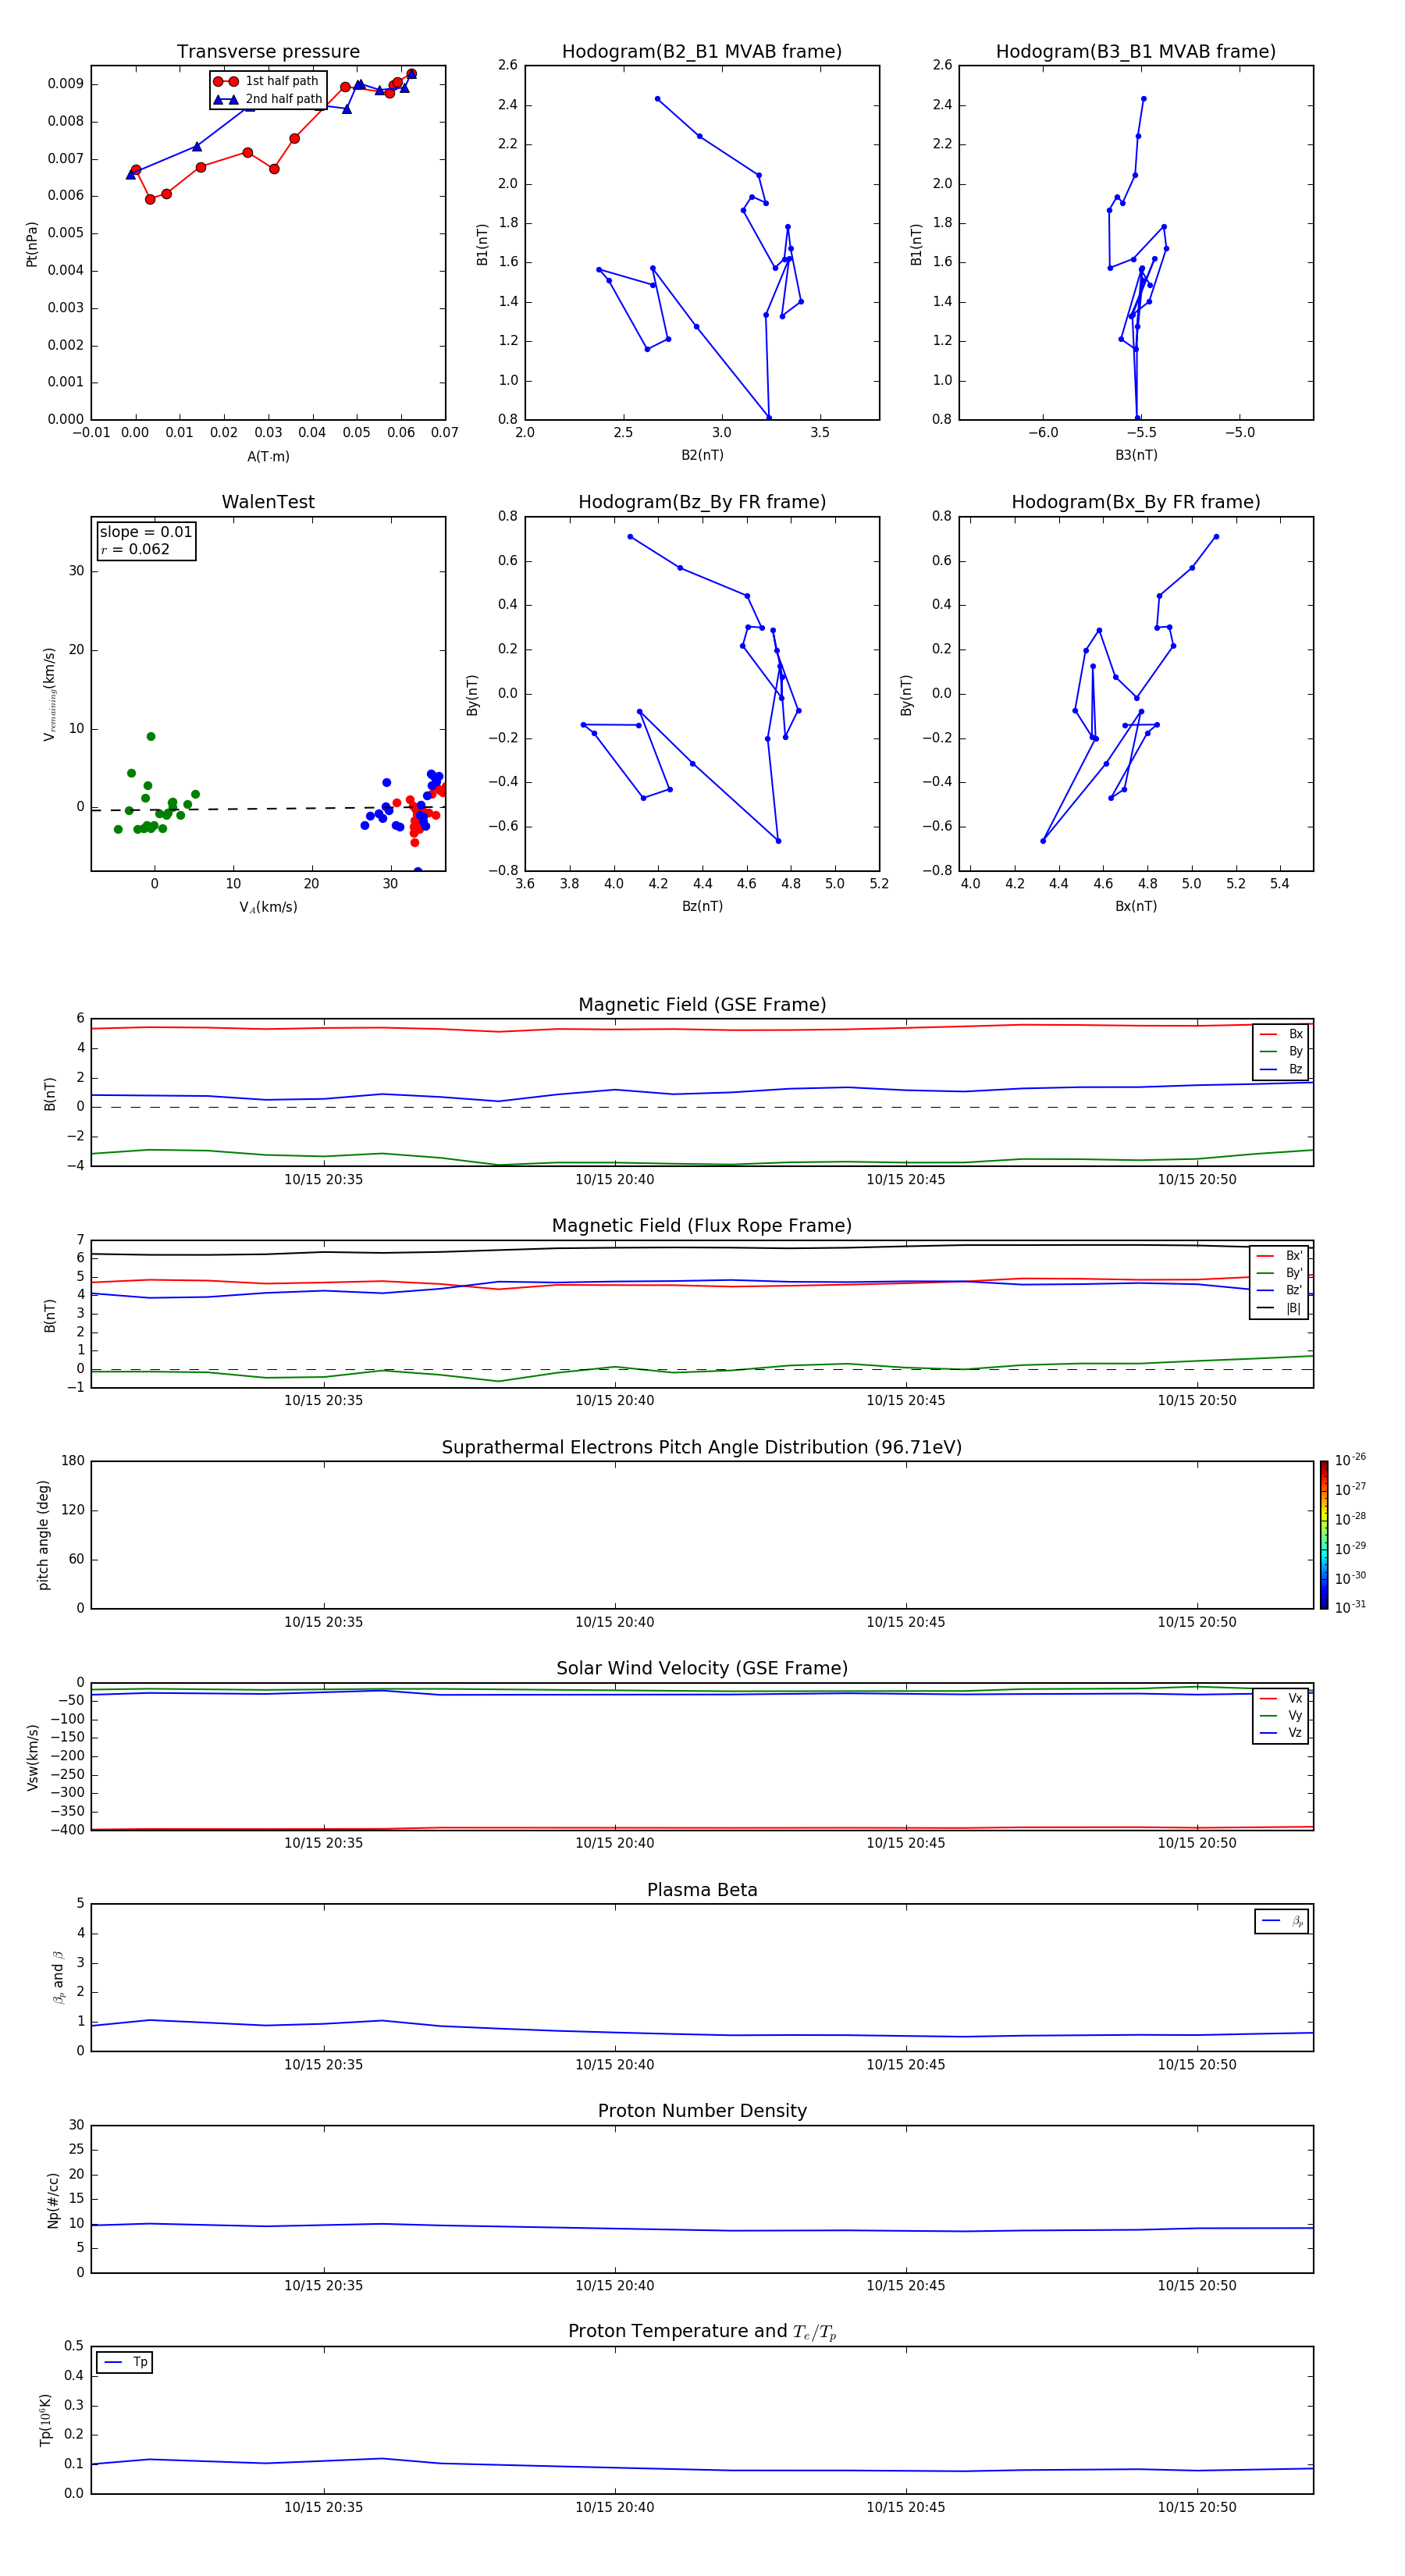Click By legend entry in GSE magnetic field plot
This screenshot has height=2576, width=1405.
click(x=1282, y=1052)
